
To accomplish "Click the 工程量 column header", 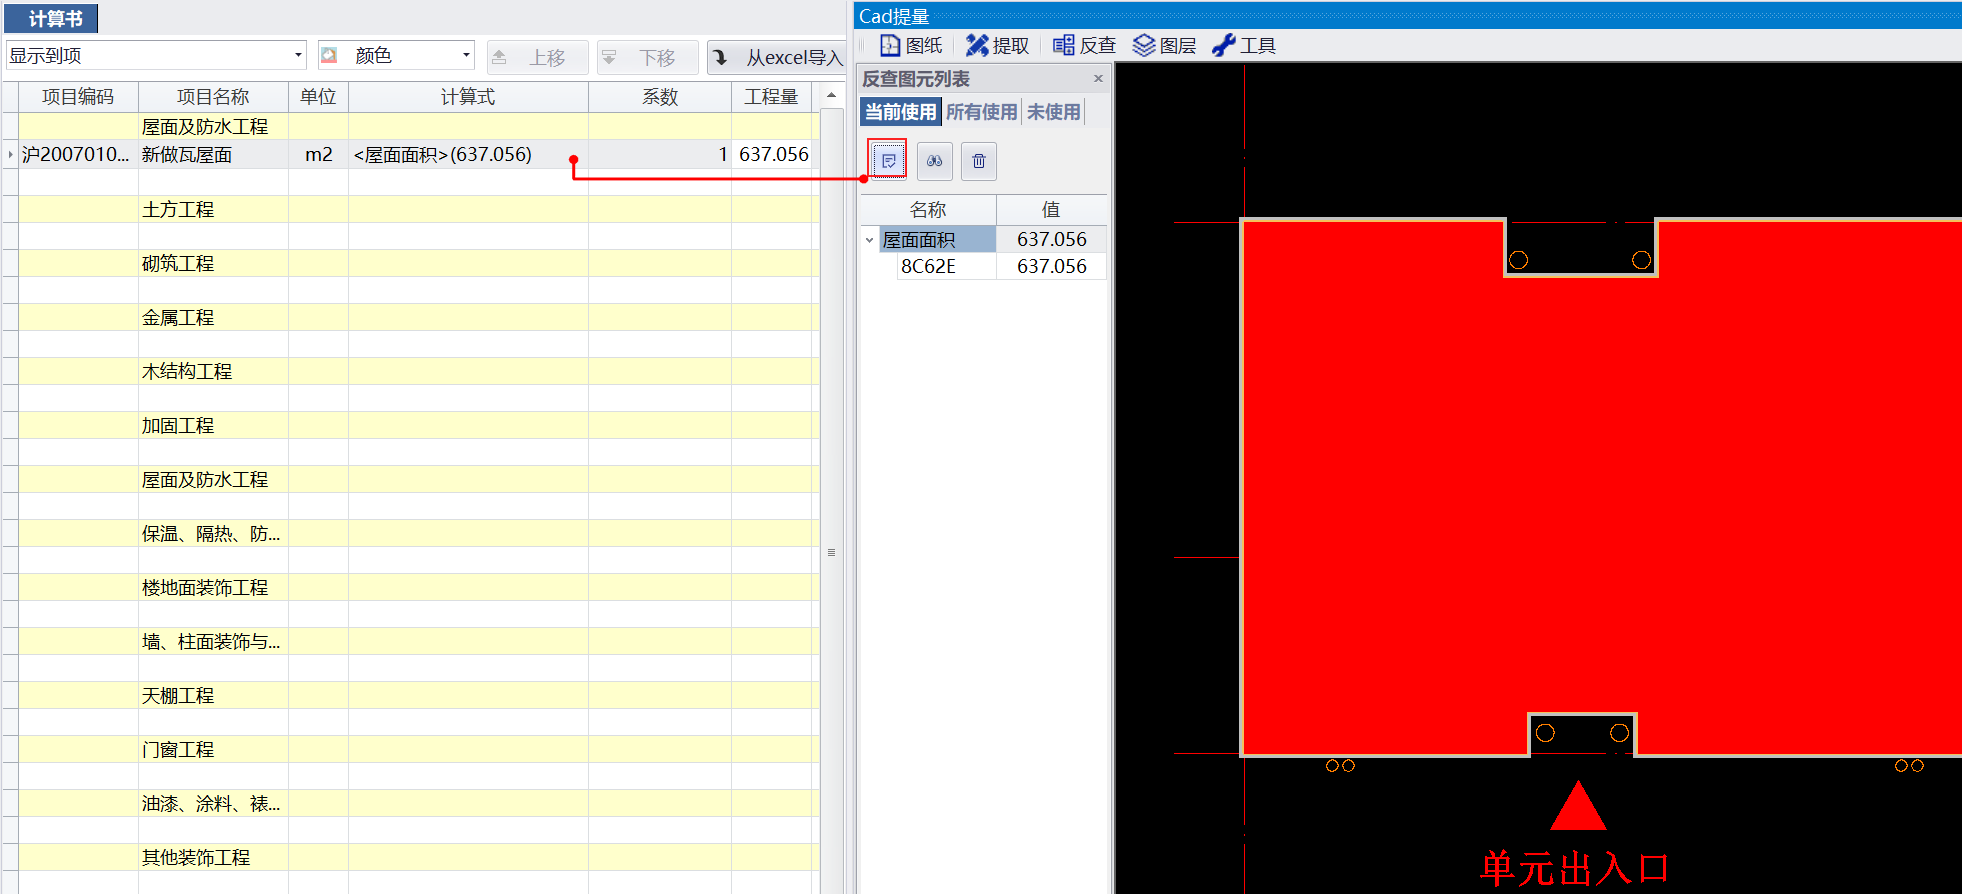I will click(771, 97).
